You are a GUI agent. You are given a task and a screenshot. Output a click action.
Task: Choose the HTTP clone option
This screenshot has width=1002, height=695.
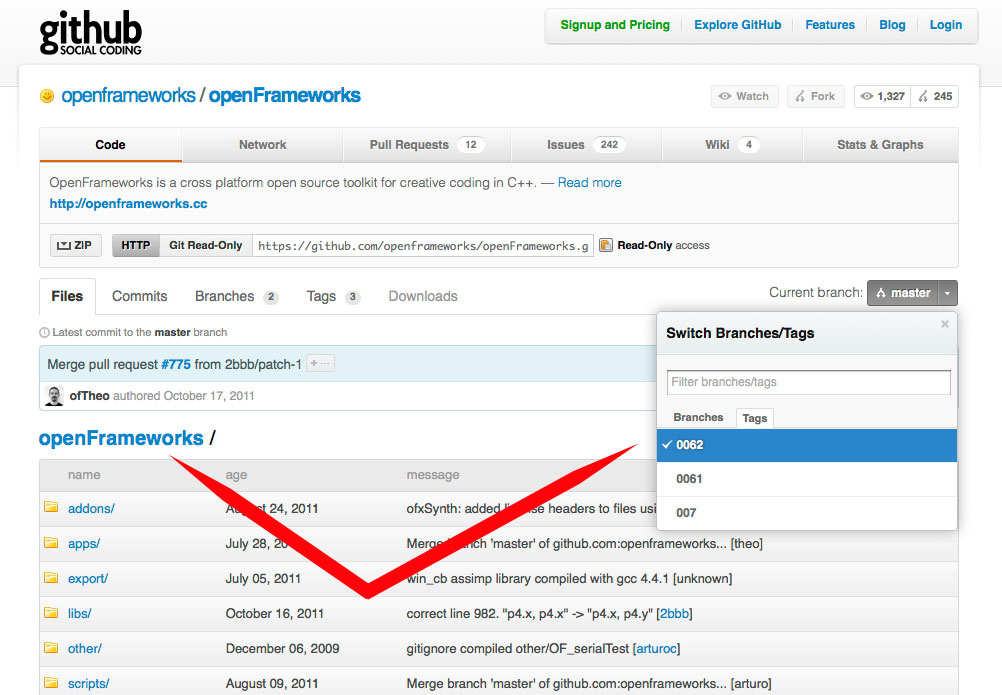135,245
